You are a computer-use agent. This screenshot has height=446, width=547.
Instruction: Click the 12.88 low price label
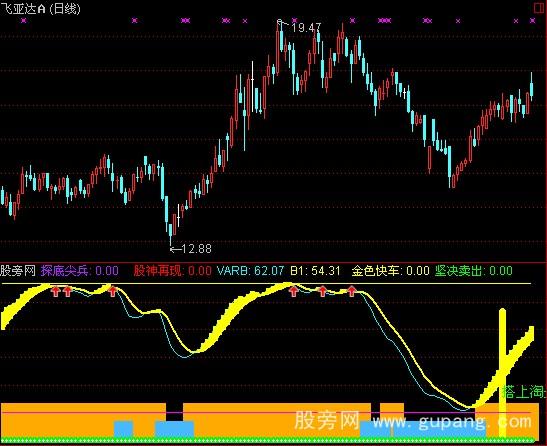coord(196,249)
